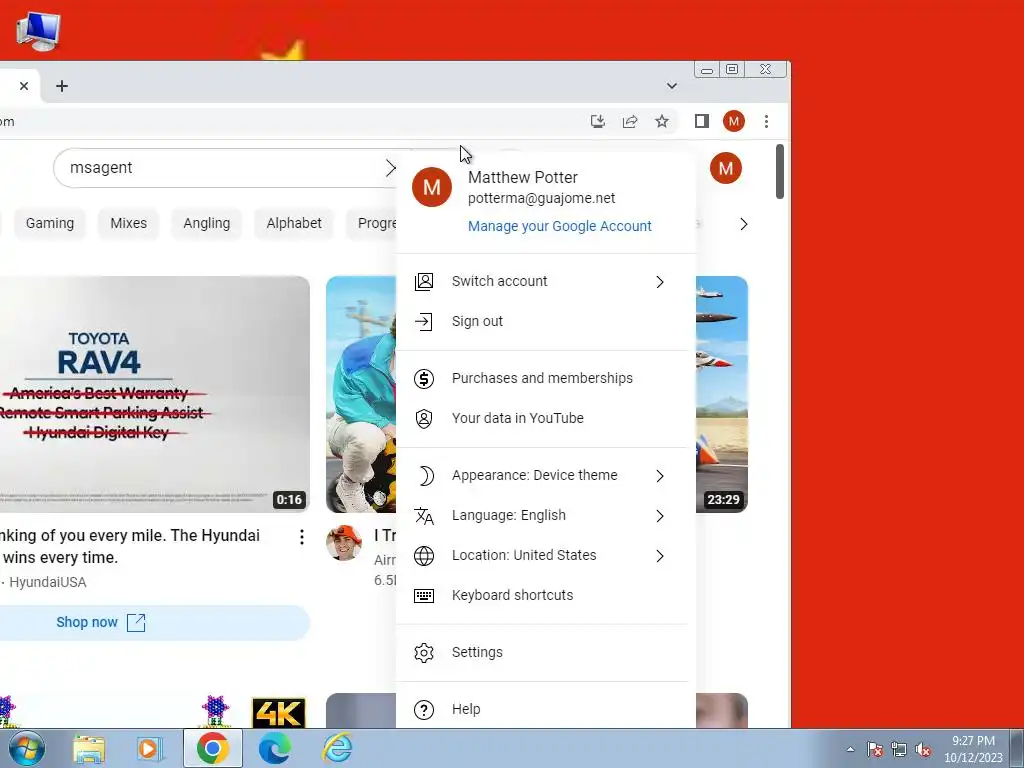Open Microsoft Edge from taskbar
Image resolution: width=1024 pixels, height=768 pixels.
tap(275, 748)
